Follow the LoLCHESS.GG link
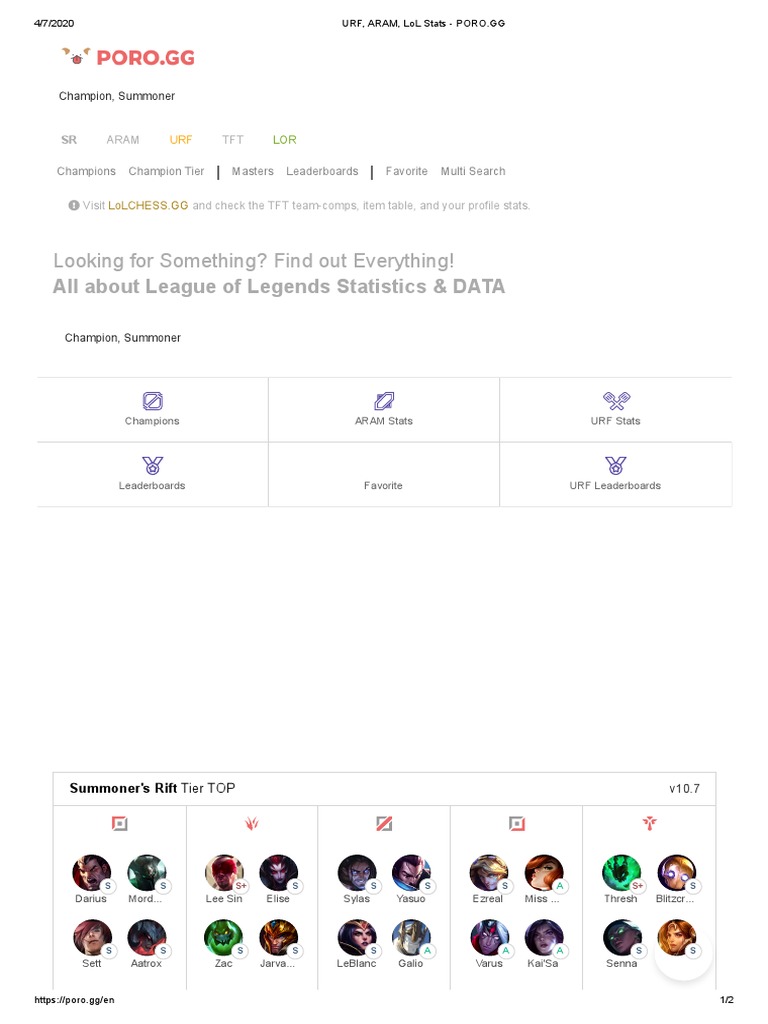 pyautogui.click(x=148, y=206)
